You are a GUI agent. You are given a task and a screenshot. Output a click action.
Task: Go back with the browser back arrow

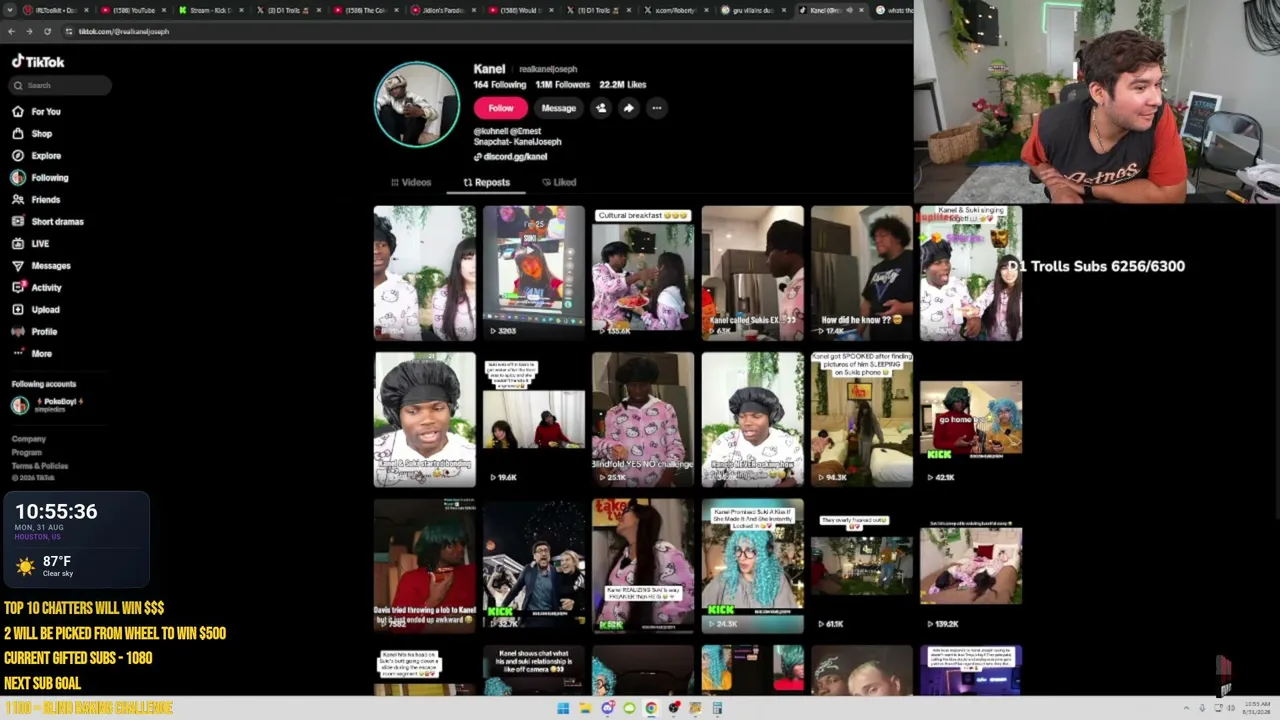point(11,31)
